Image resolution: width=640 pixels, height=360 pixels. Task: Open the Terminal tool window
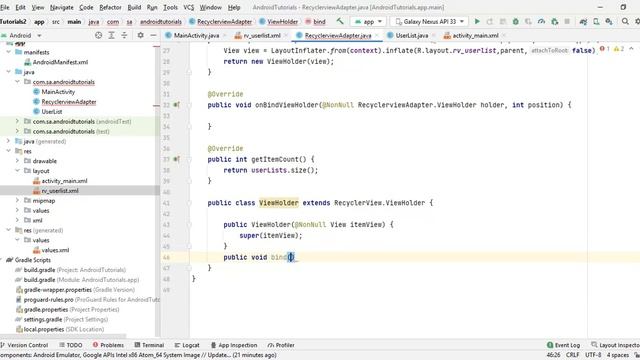point(149,345)
